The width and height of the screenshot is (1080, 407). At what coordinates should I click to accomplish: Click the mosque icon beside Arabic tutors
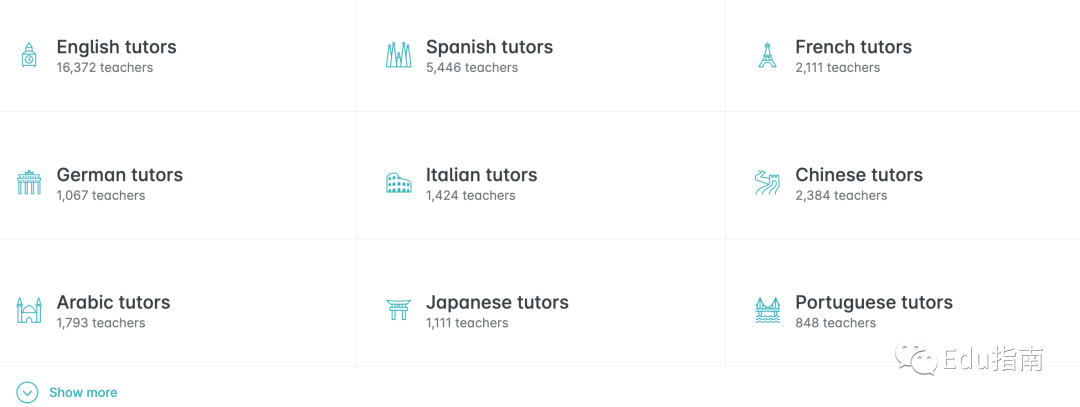point(29,310)
